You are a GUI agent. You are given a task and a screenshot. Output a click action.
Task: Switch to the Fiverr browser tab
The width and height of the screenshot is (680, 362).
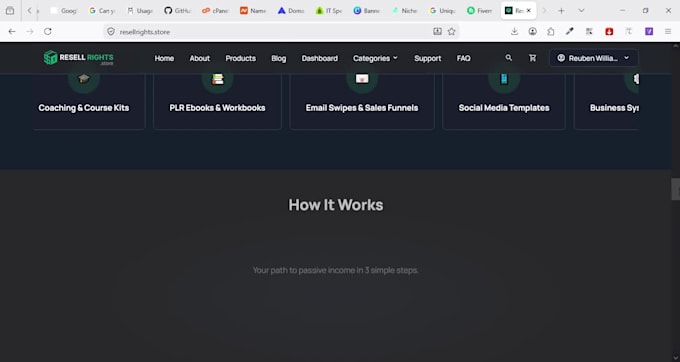click(x=480, y=11)
